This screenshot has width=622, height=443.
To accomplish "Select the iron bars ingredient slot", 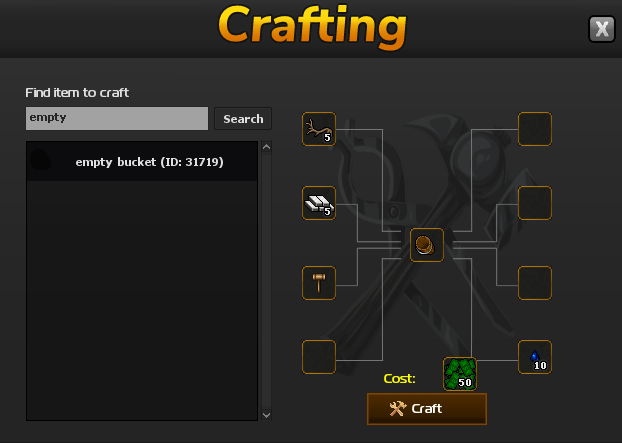I will [x=319, y=203].
